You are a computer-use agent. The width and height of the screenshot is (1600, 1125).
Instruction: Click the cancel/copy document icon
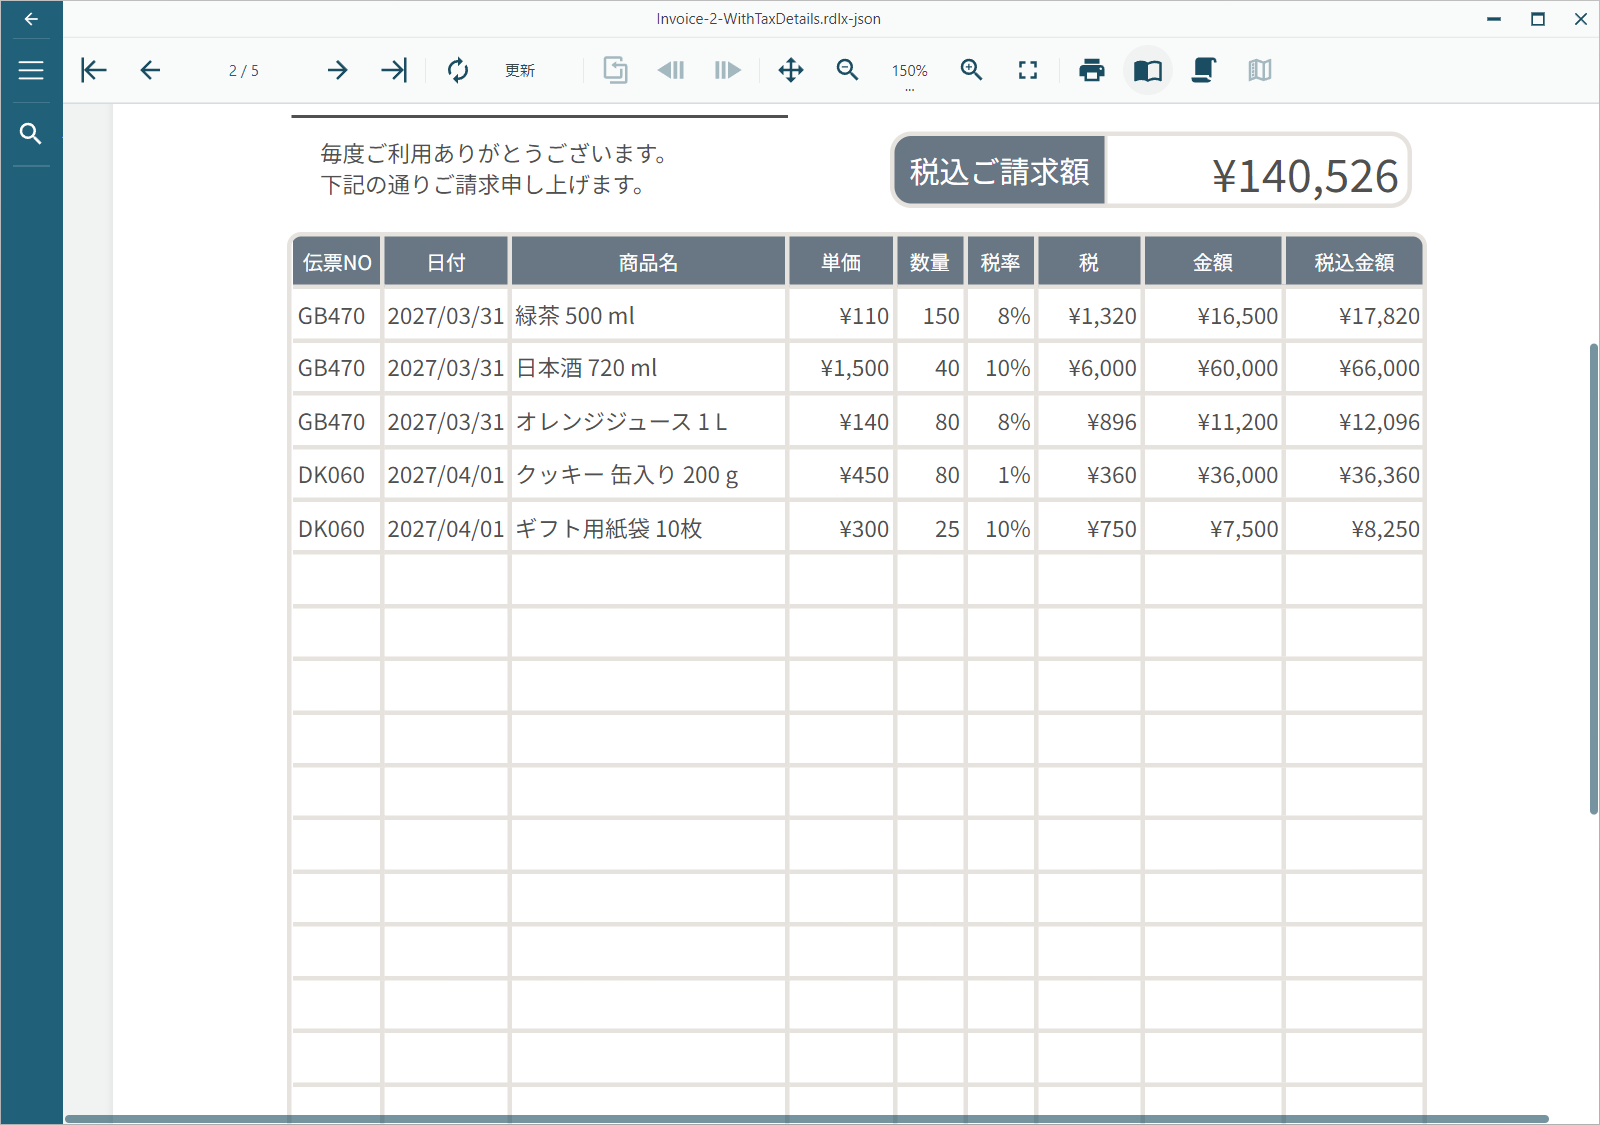coord(615,70)
